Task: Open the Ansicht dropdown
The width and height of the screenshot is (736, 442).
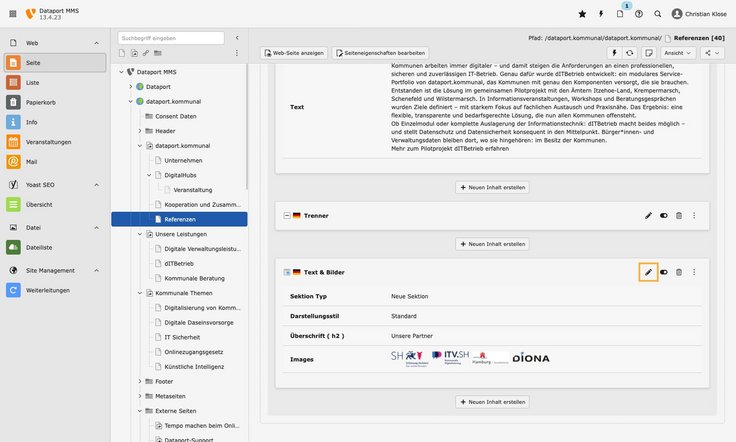Action: tap(678, 52)
